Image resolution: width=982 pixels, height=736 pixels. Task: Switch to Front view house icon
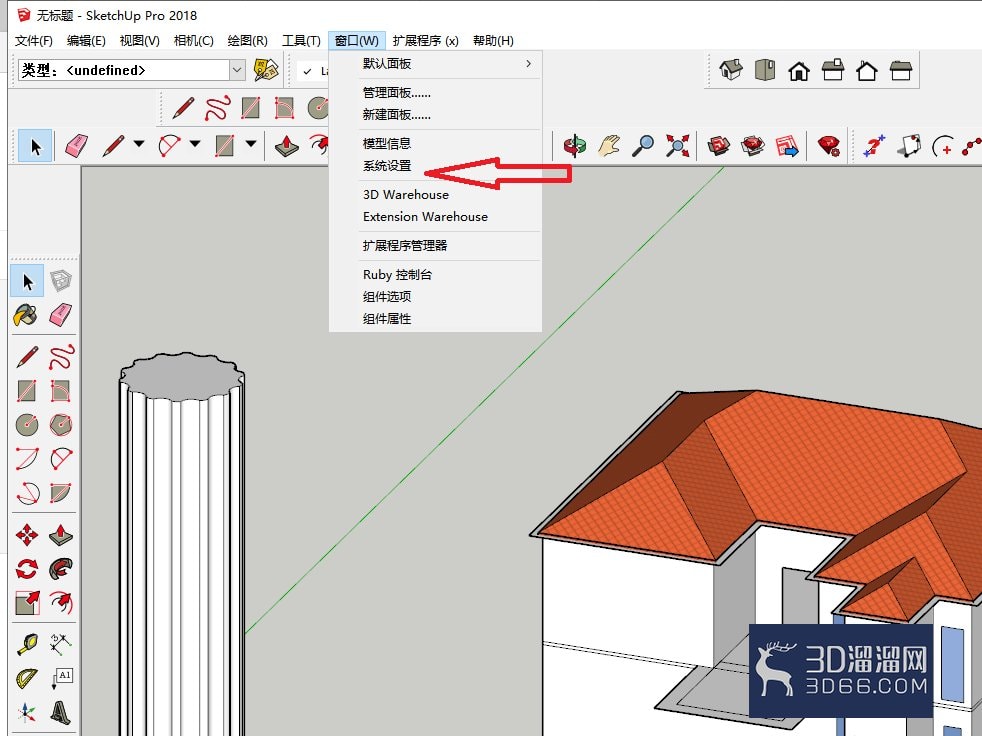click(799, 71)
